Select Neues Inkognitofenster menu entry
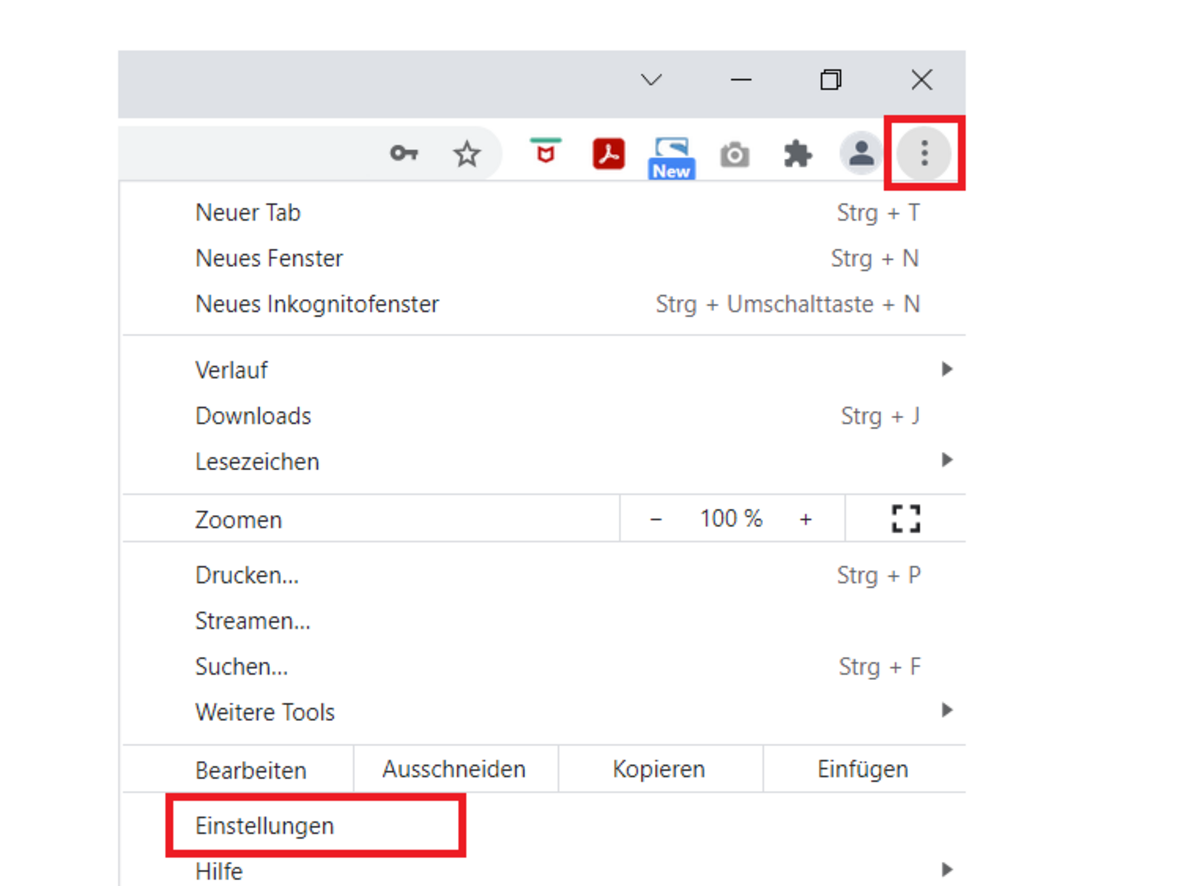1180x886 pixels. pos(317,304)
